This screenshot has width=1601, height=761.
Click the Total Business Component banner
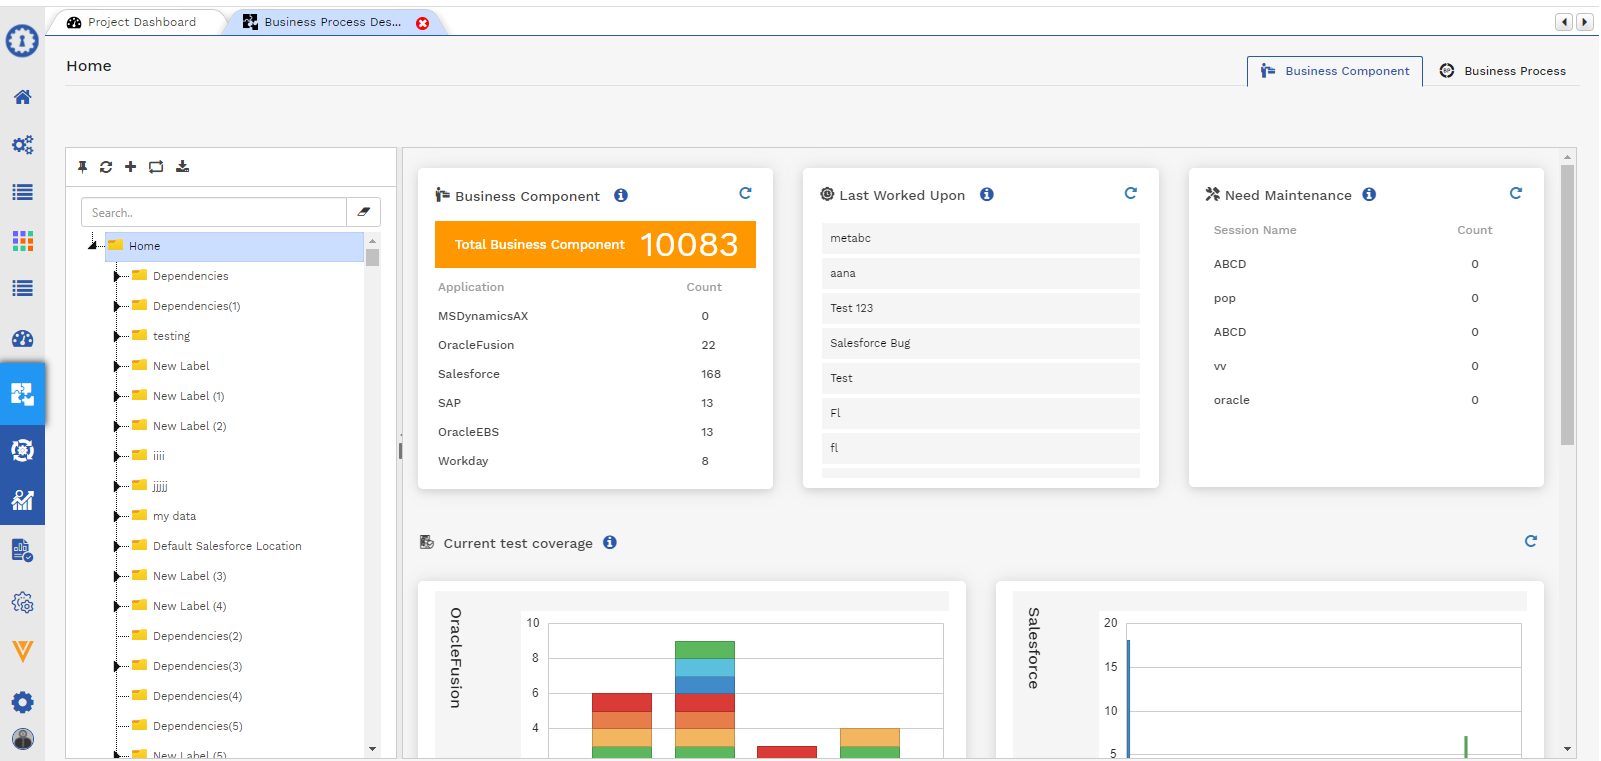tap(595, 244)
